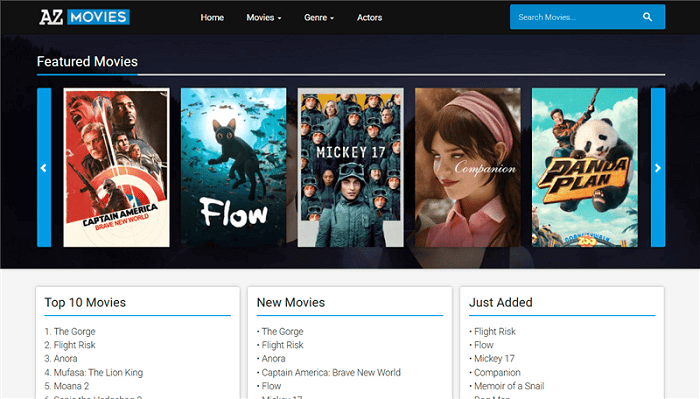
Task: Open Flow in New Movies list
Action: 271,386
